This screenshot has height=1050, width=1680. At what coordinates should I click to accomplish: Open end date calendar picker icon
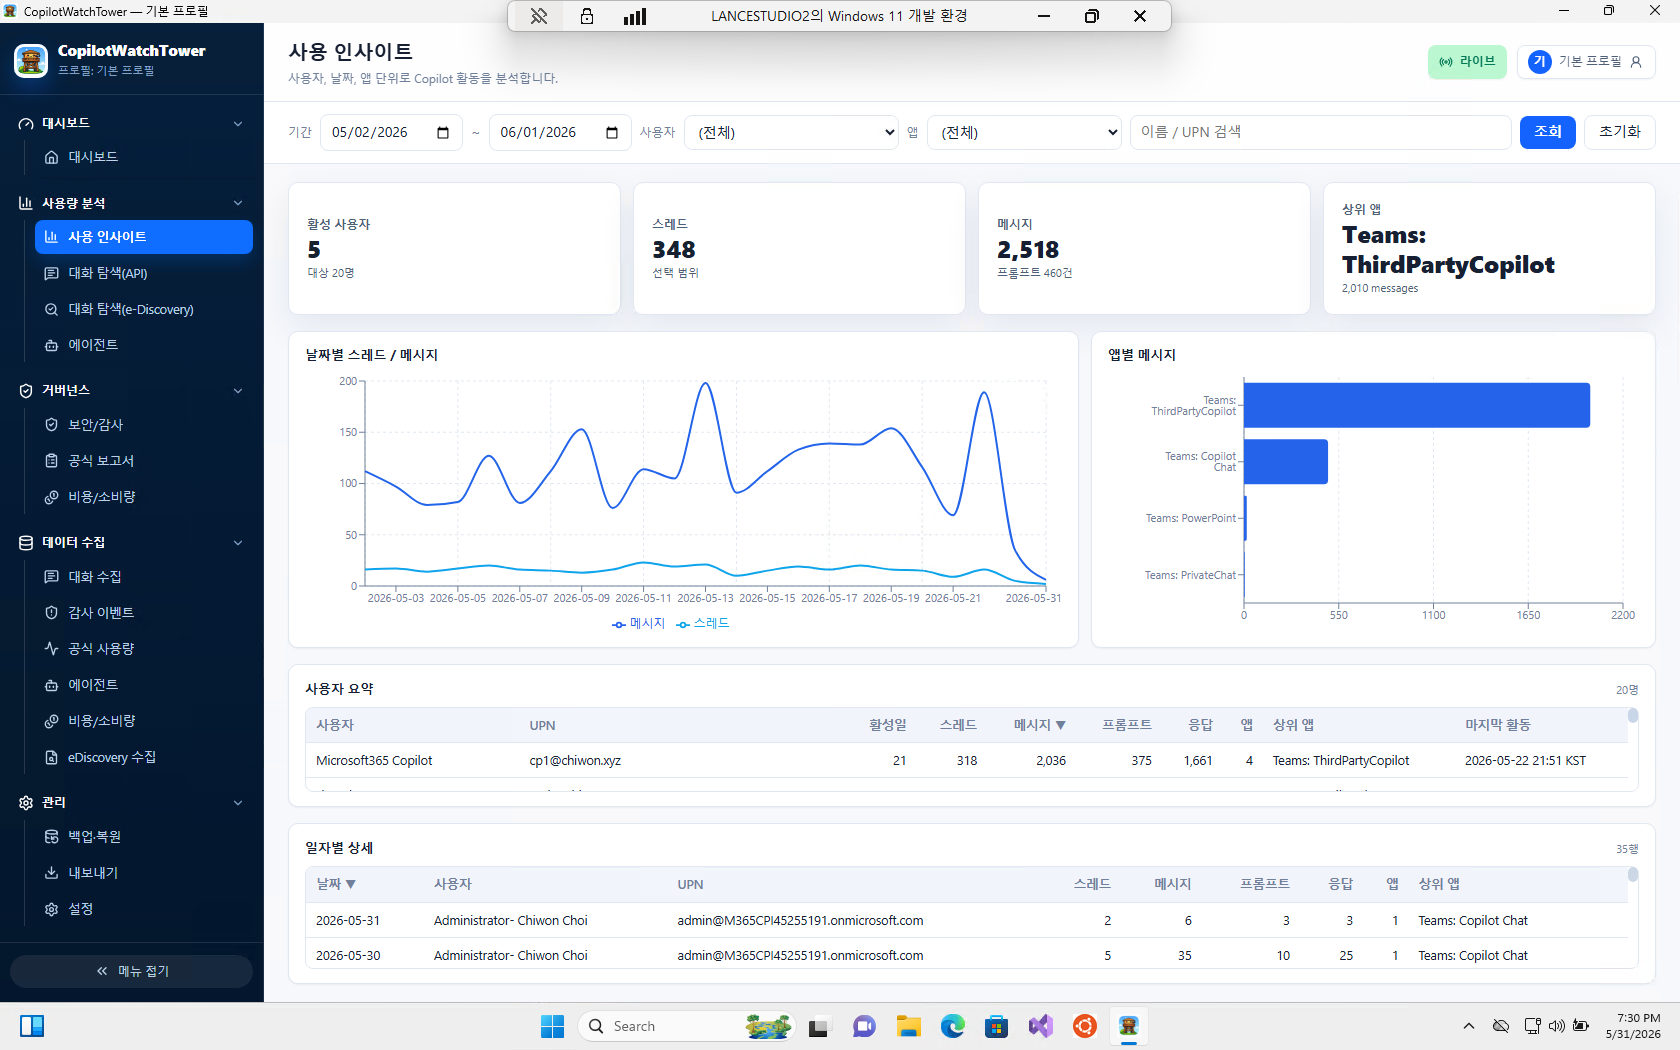612,133
